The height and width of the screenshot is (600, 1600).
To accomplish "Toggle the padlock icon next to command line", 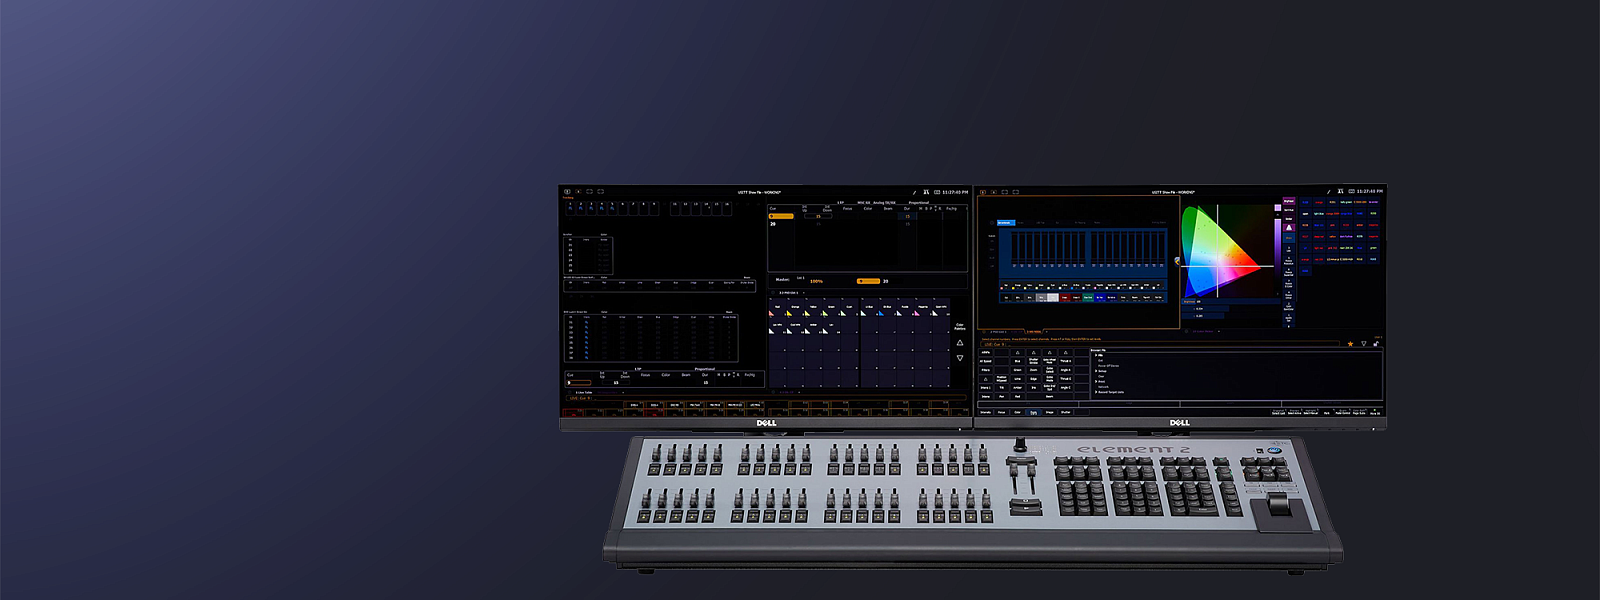I will [x=1376, y=344].
